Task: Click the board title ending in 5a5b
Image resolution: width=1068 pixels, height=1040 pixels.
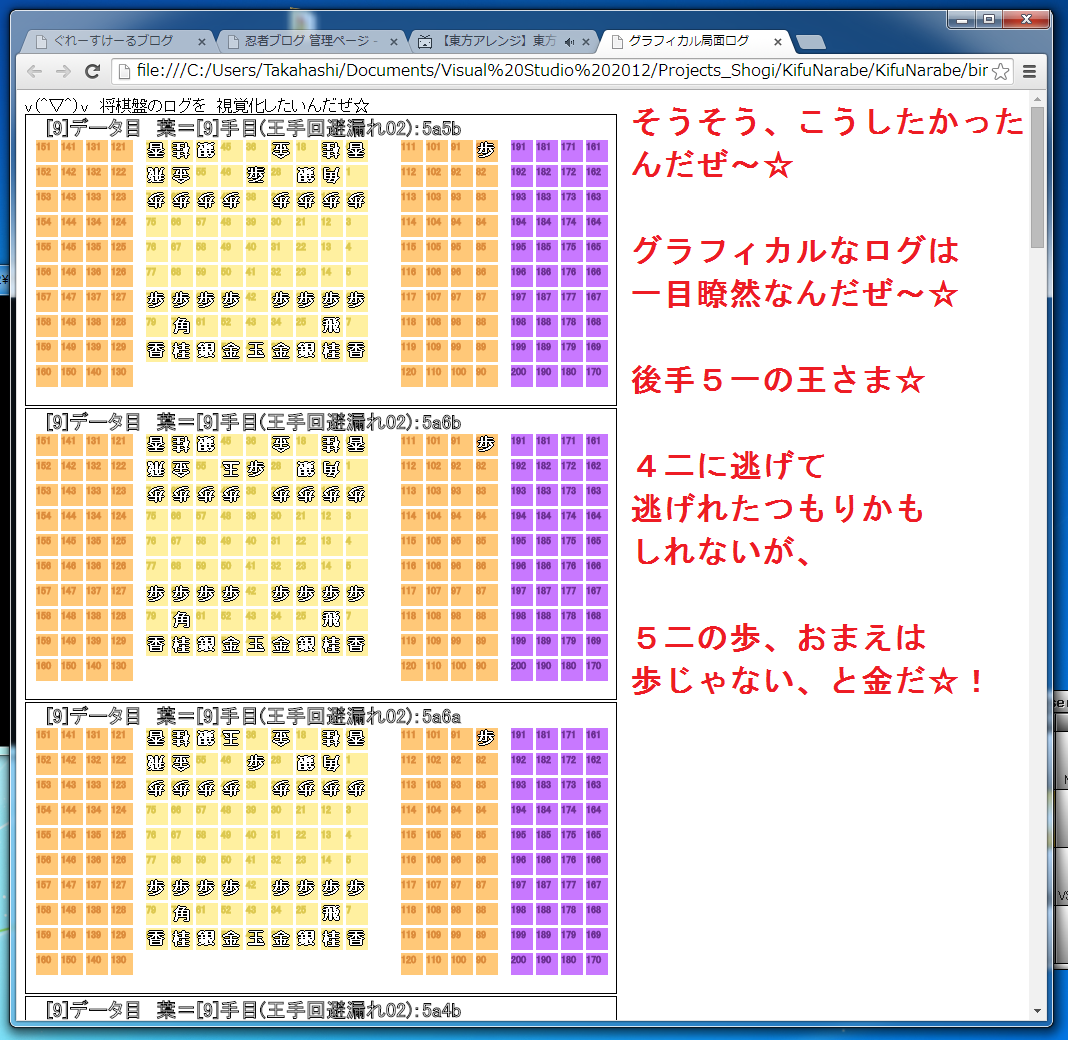Action: pyautogui.click(x=253, y=128)
